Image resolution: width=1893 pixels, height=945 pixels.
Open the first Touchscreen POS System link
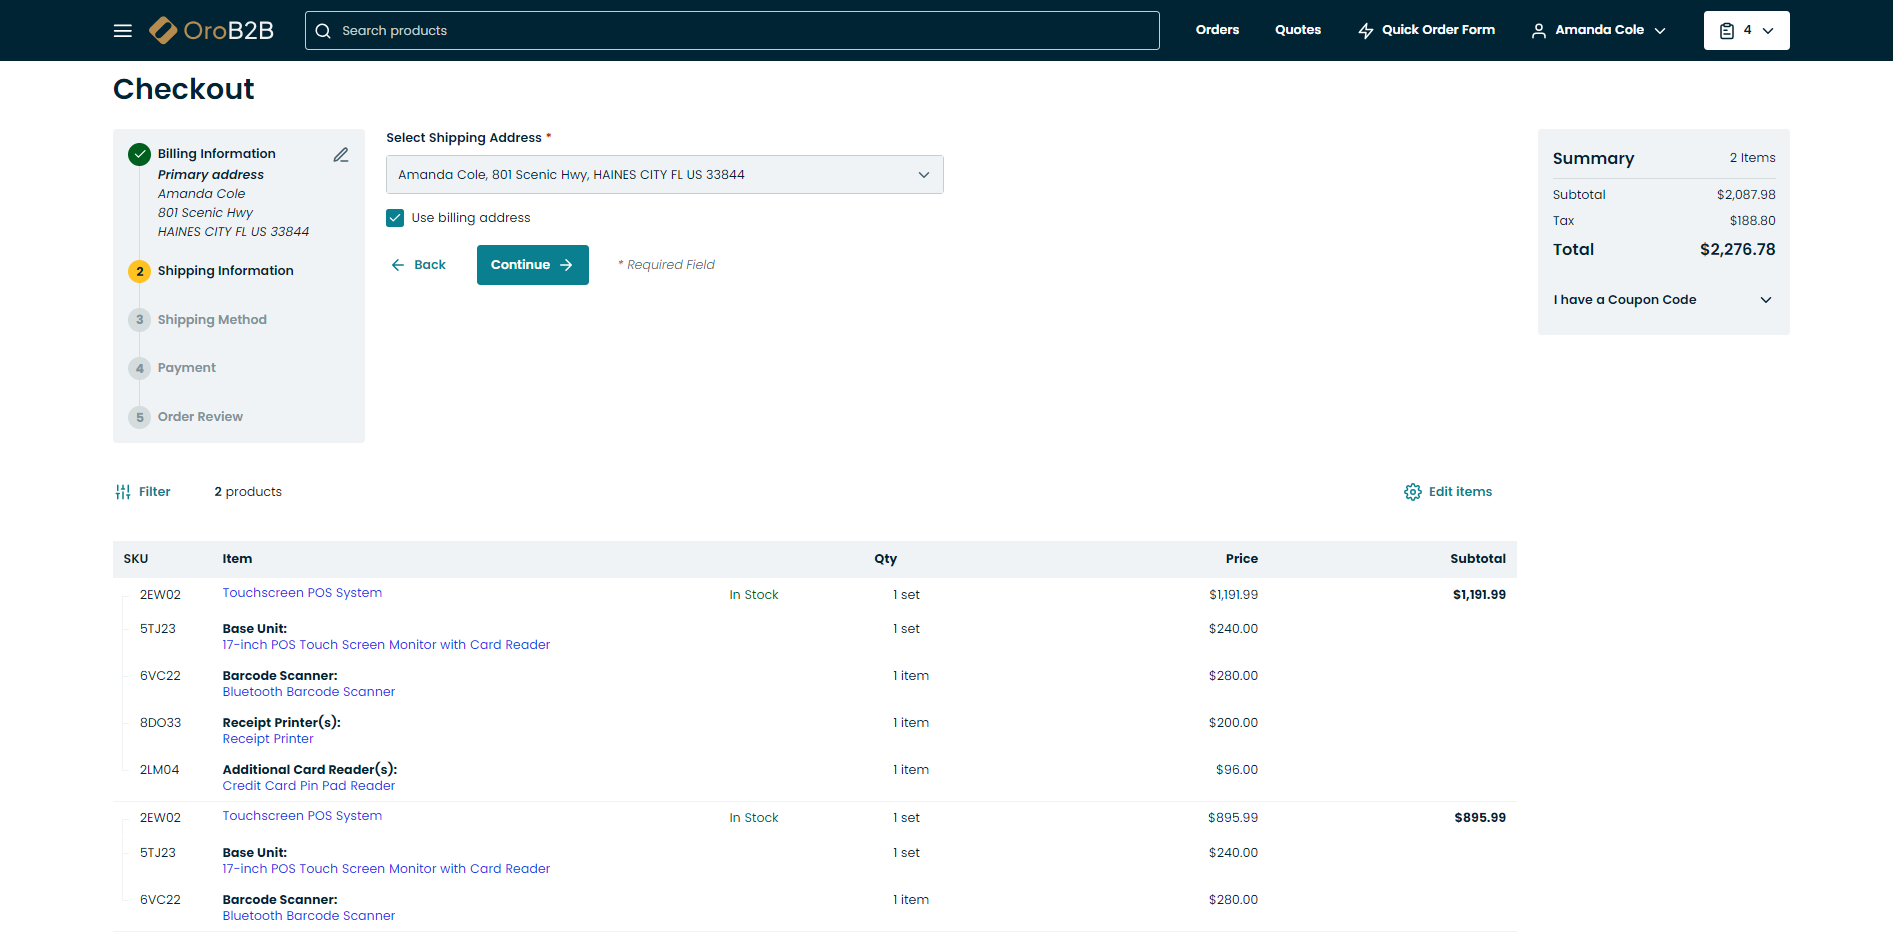302,593
